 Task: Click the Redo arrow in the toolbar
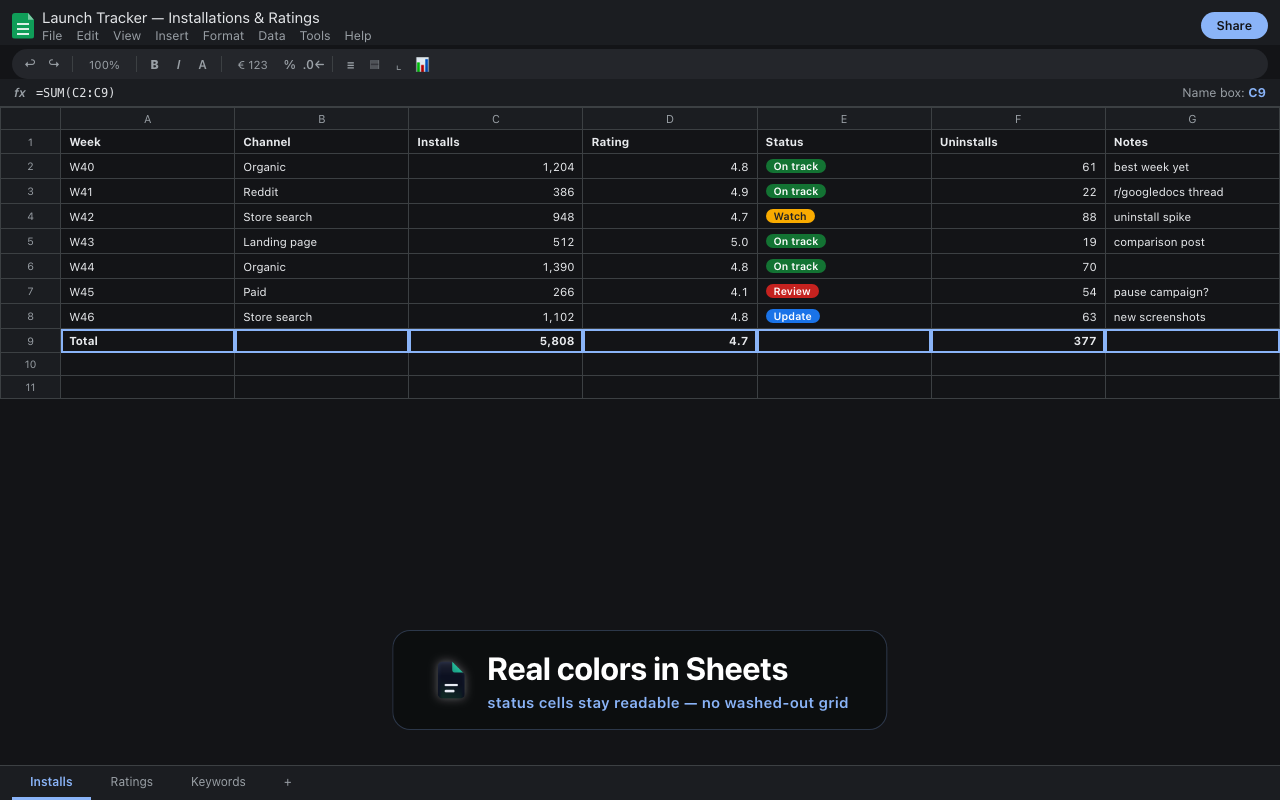click(x=54, y=64)
